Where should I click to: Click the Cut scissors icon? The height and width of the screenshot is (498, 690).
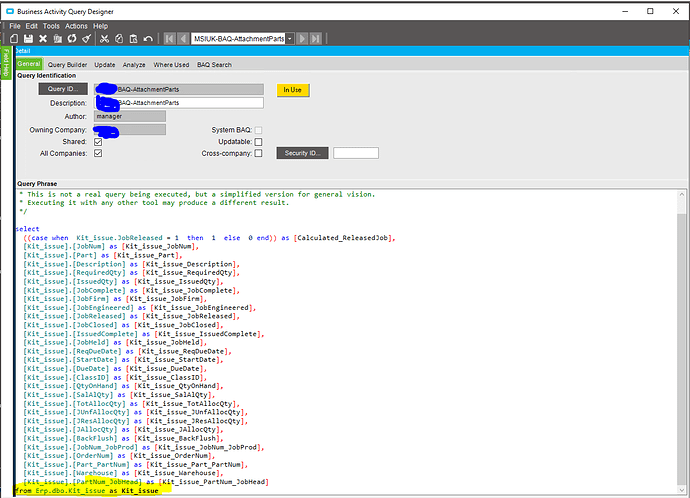(104, 39)
